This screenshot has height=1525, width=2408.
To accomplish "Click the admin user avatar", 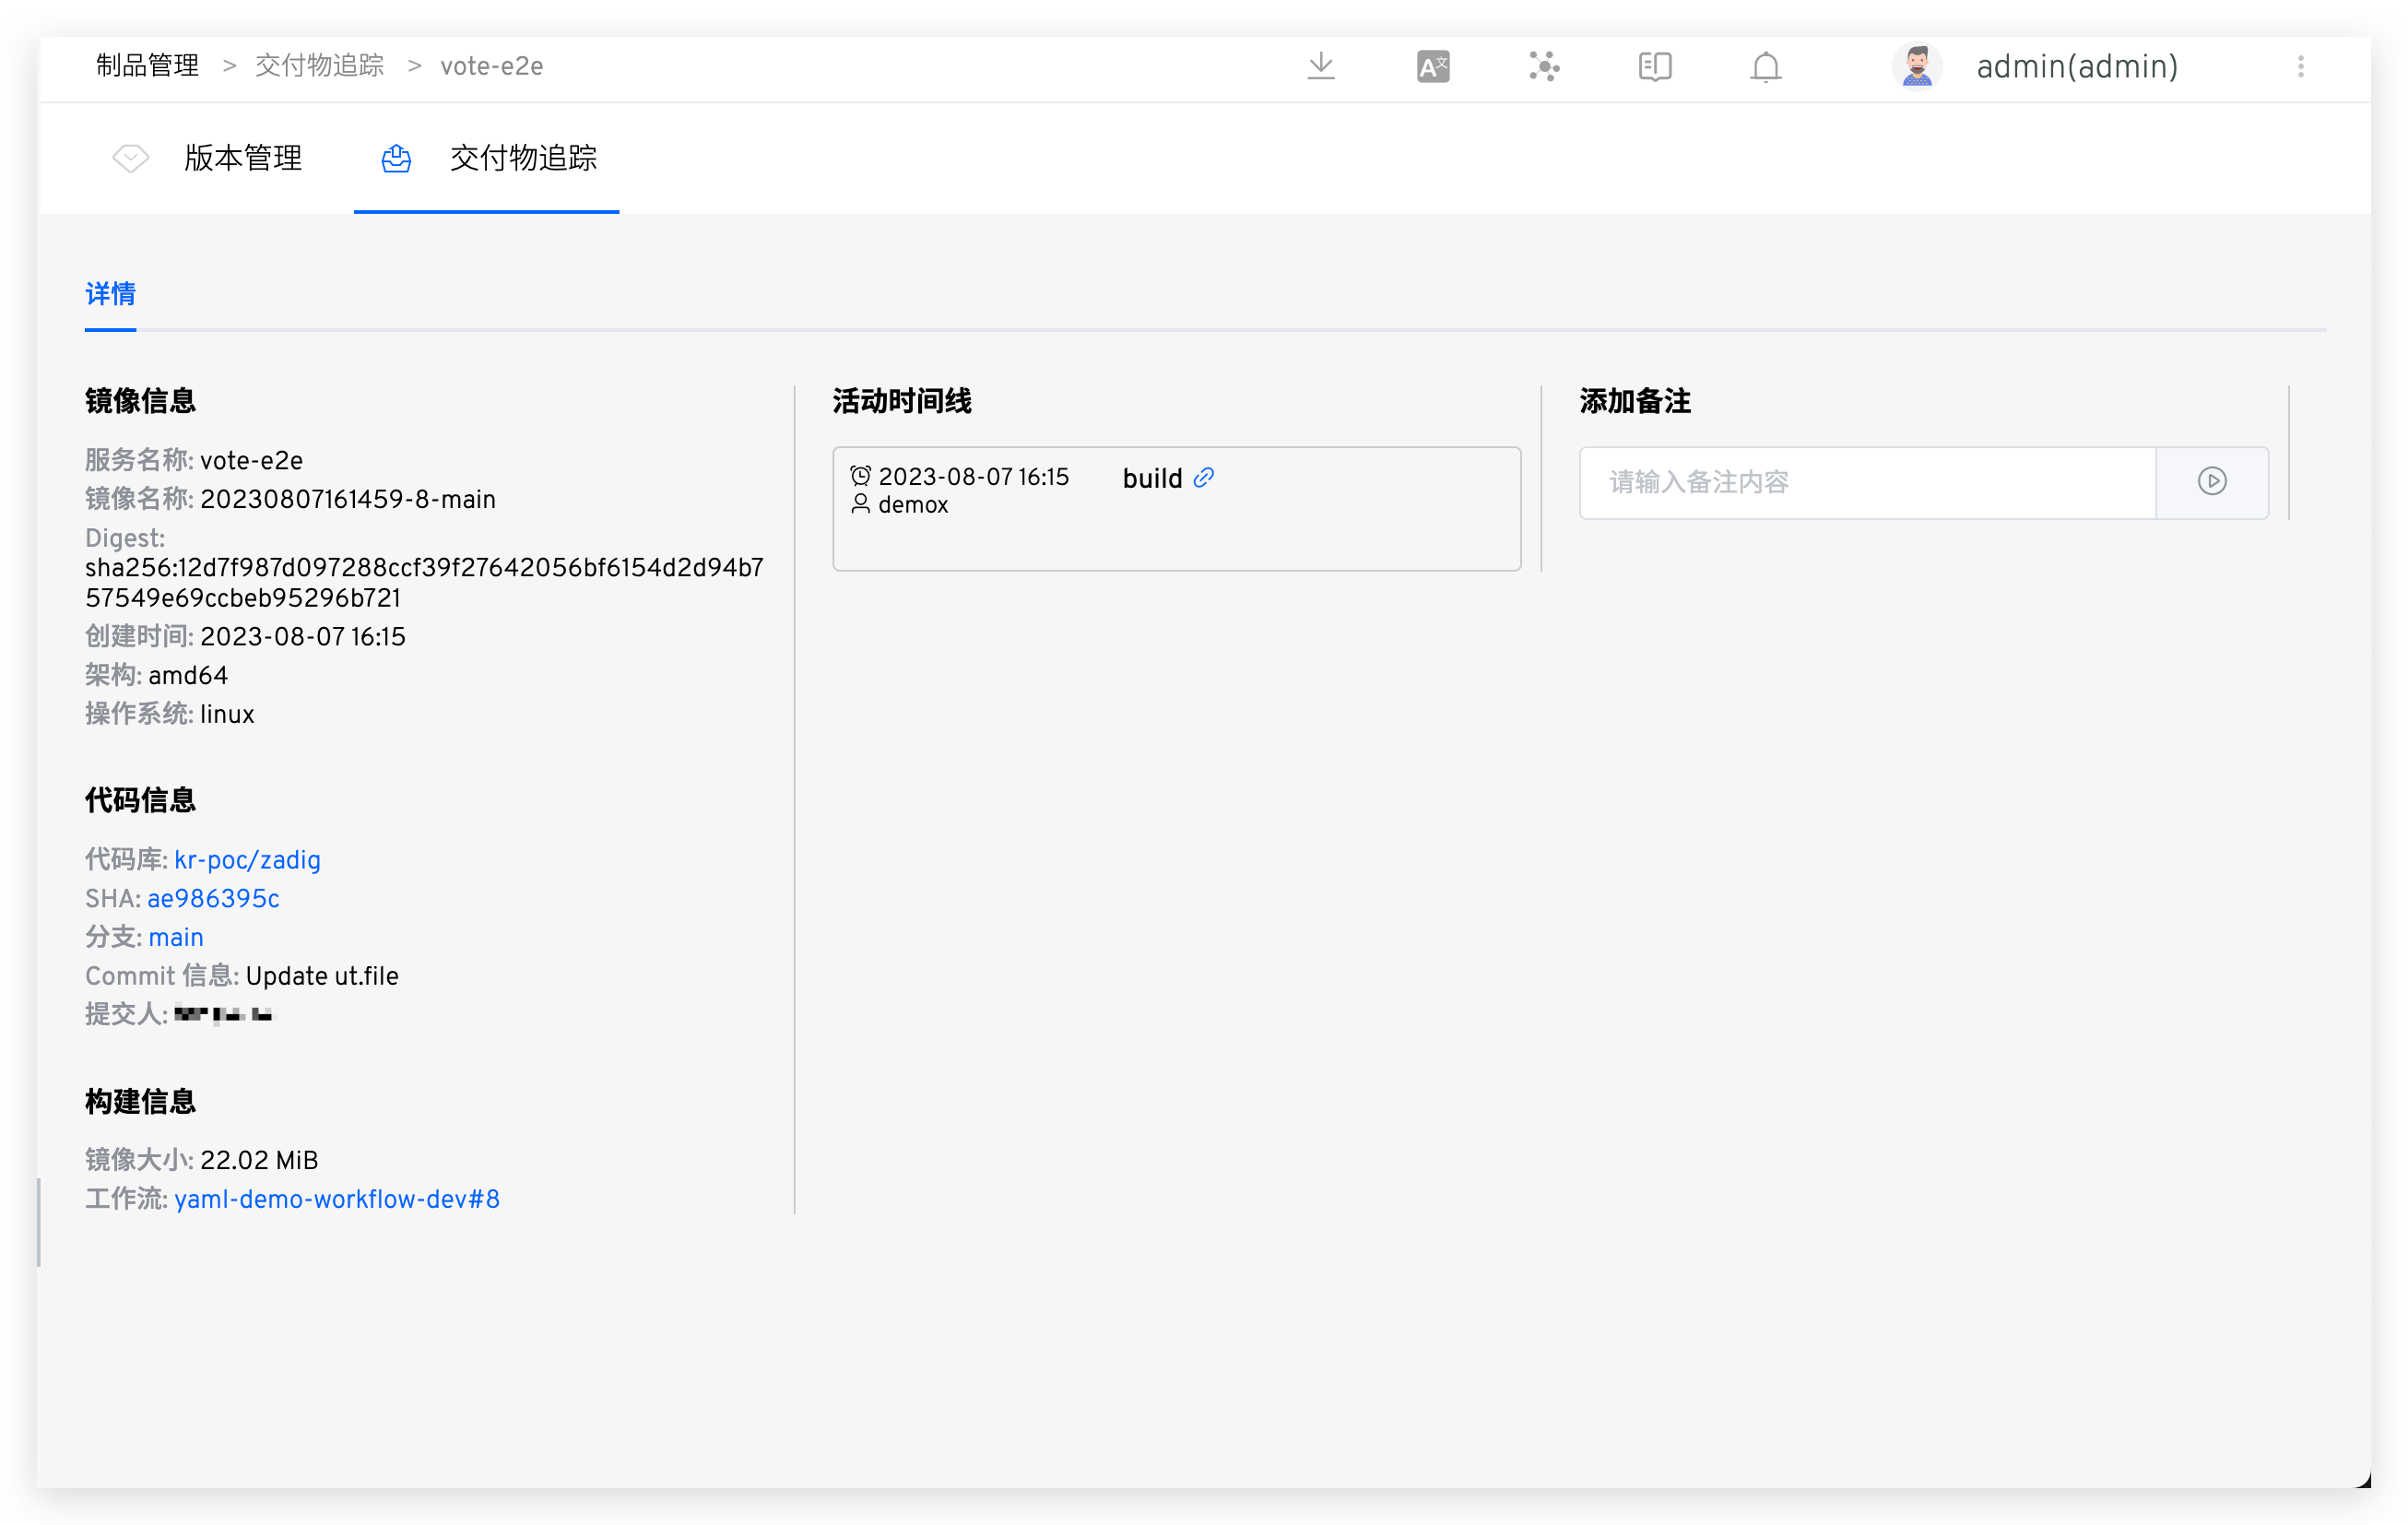I will pyautogui.click(x=1916, y=66).
